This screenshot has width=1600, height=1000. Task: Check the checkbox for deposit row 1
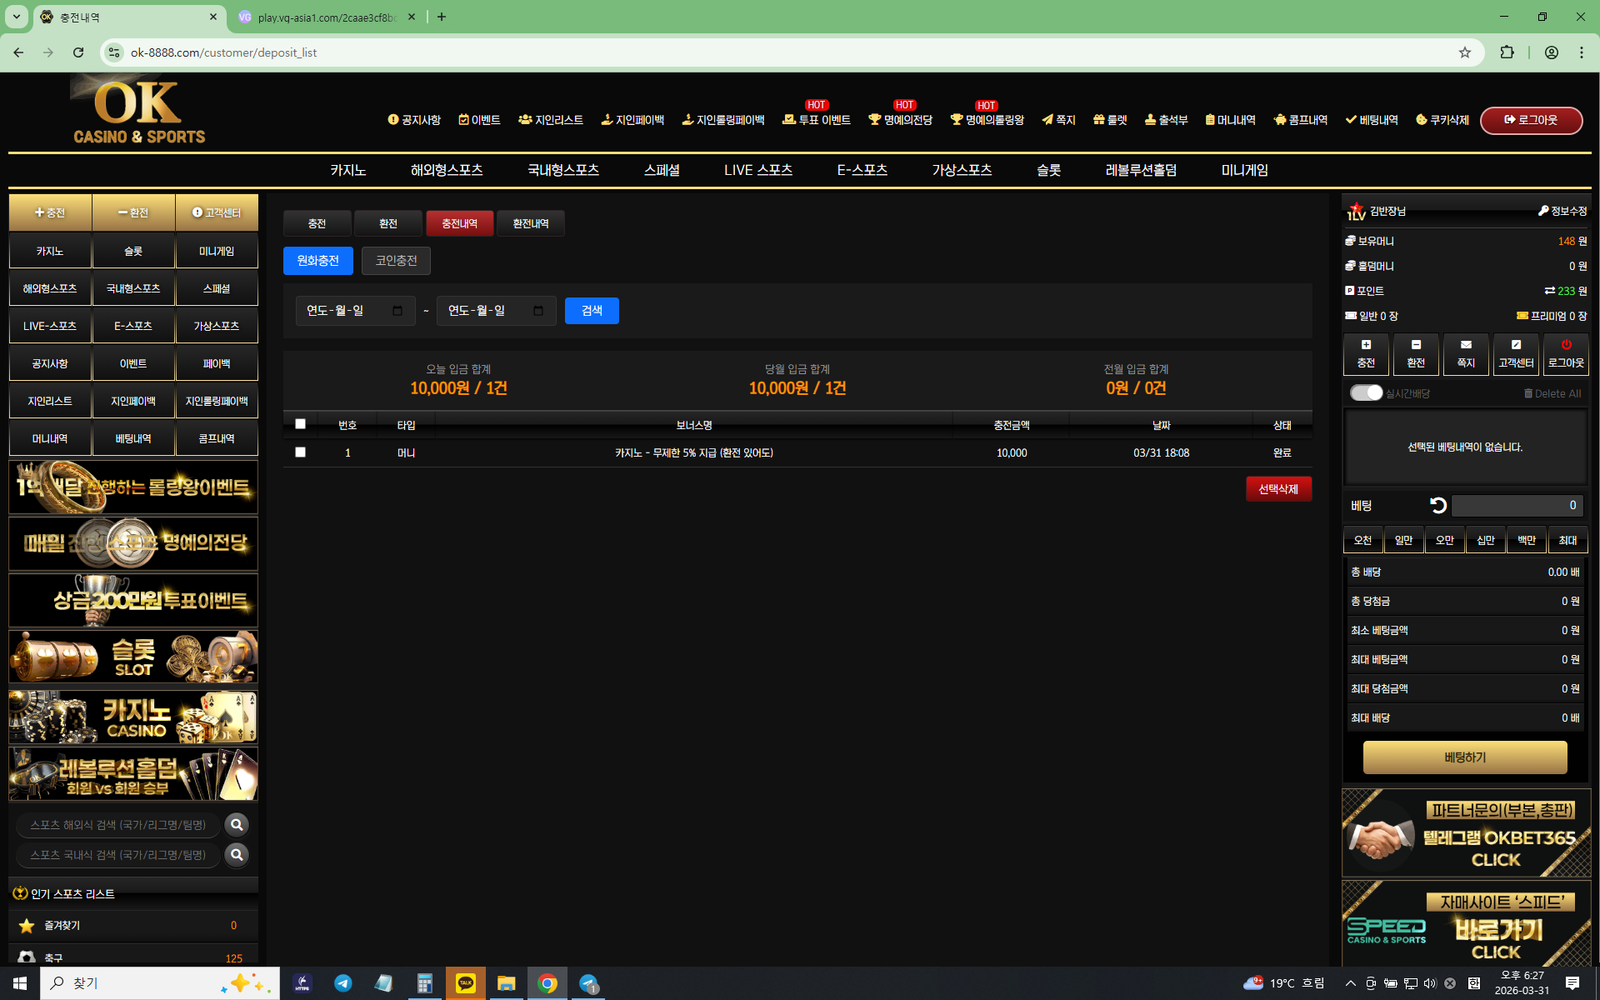click(x=300, y=452)
